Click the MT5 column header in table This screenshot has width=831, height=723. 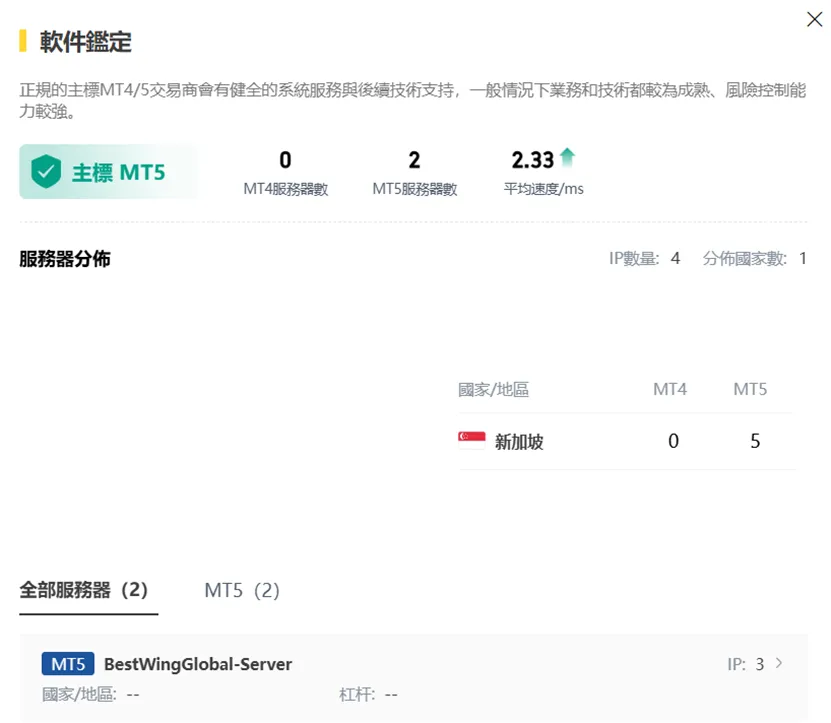(x=750, y=389)
